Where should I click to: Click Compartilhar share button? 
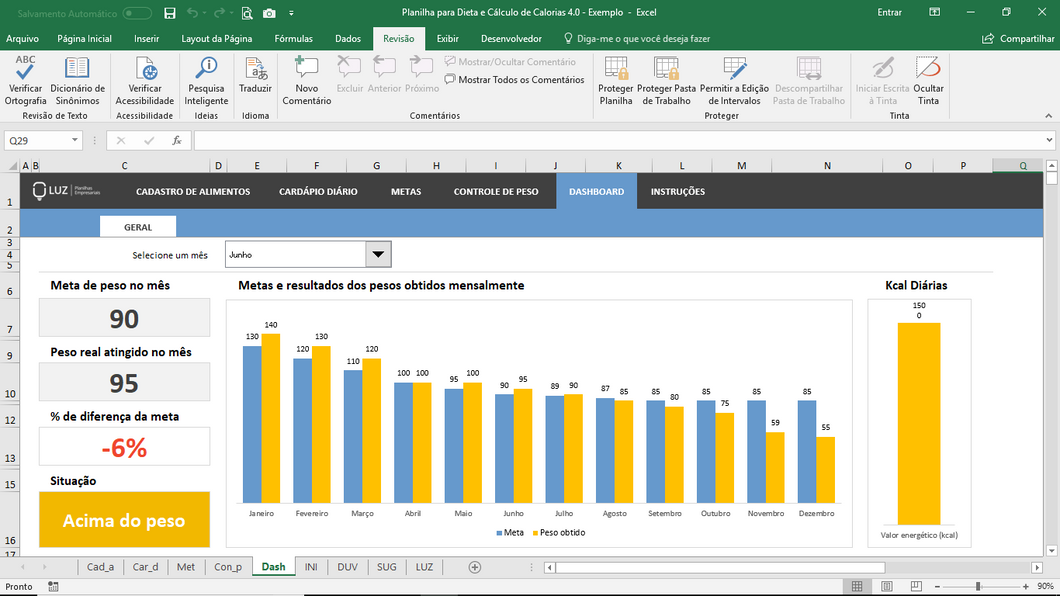pos(1019,38)
